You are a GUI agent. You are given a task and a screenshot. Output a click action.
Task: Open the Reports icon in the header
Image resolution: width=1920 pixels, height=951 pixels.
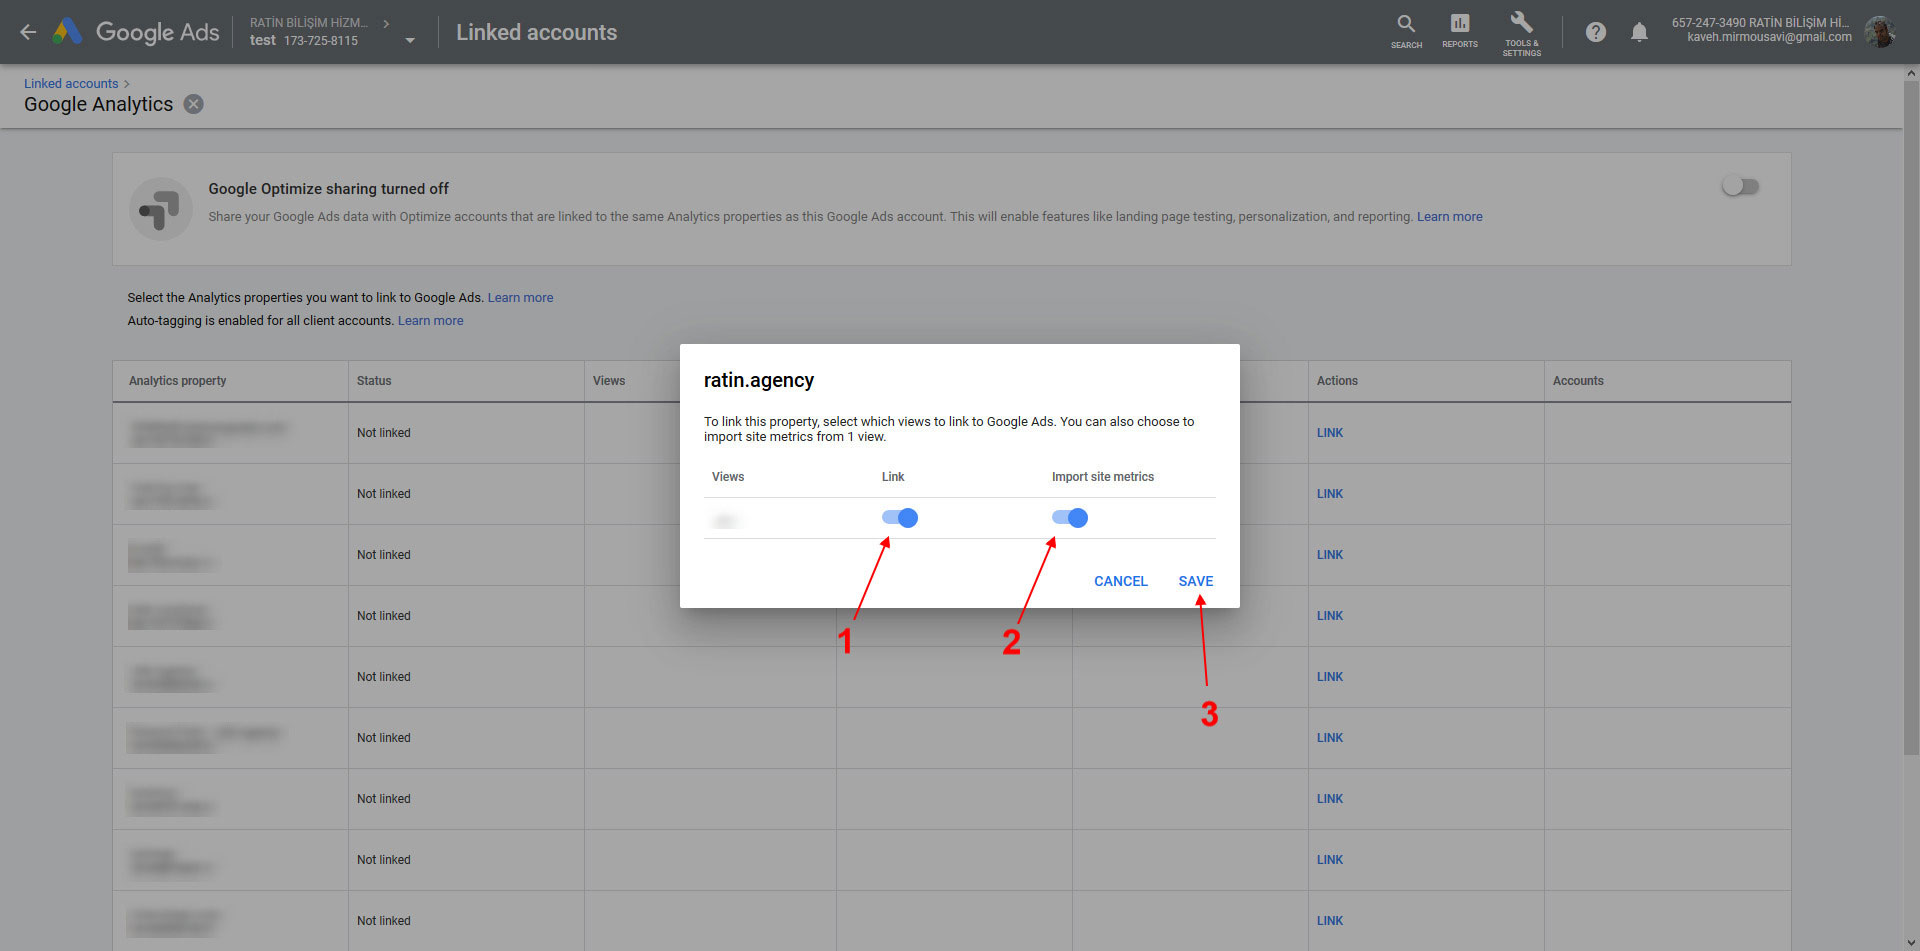1460,31
